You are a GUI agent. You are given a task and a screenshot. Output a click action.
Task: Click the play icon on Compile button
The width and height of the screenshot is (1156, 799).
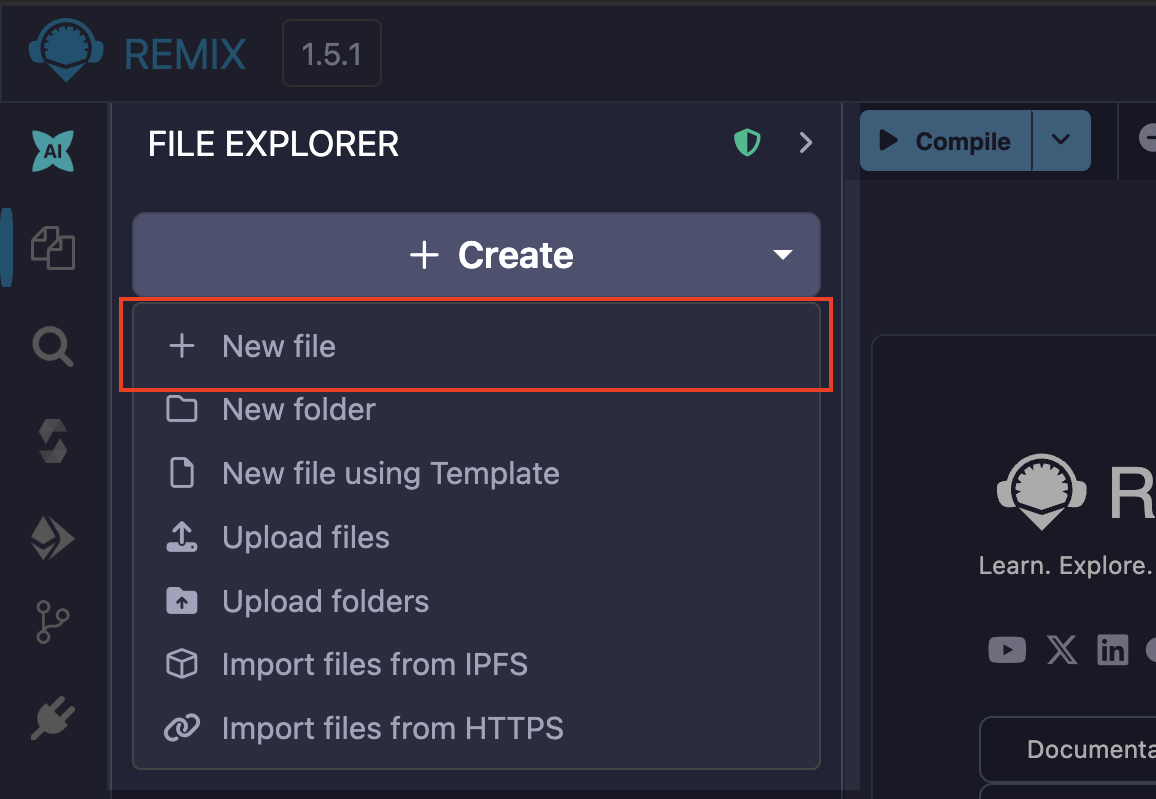888,140
